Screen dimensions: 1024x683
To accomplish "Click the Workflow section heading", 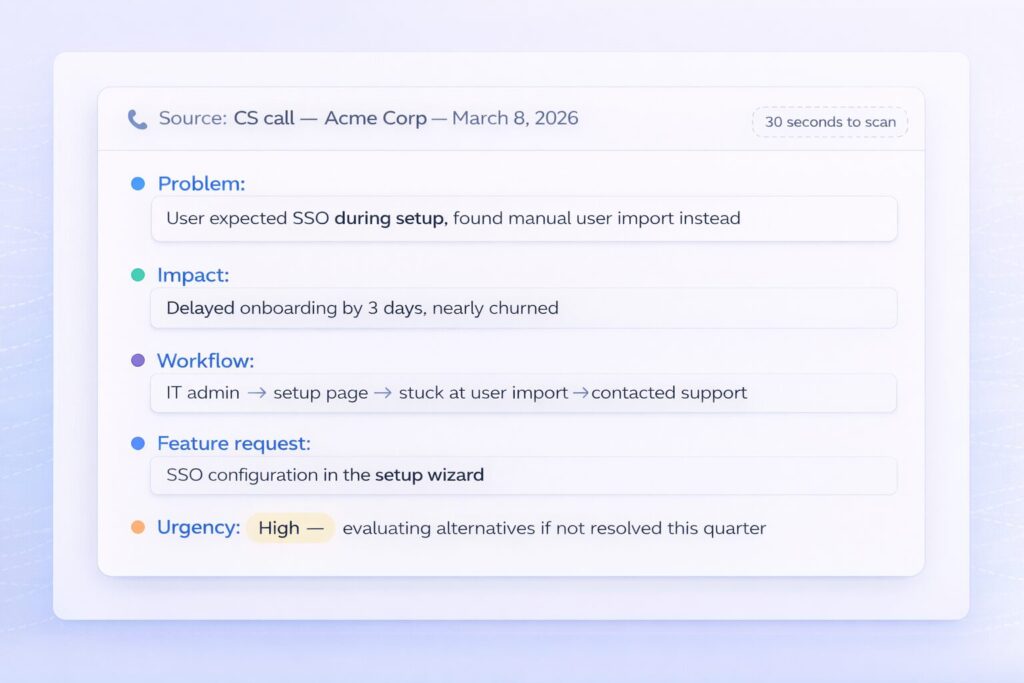I will 205,360.
